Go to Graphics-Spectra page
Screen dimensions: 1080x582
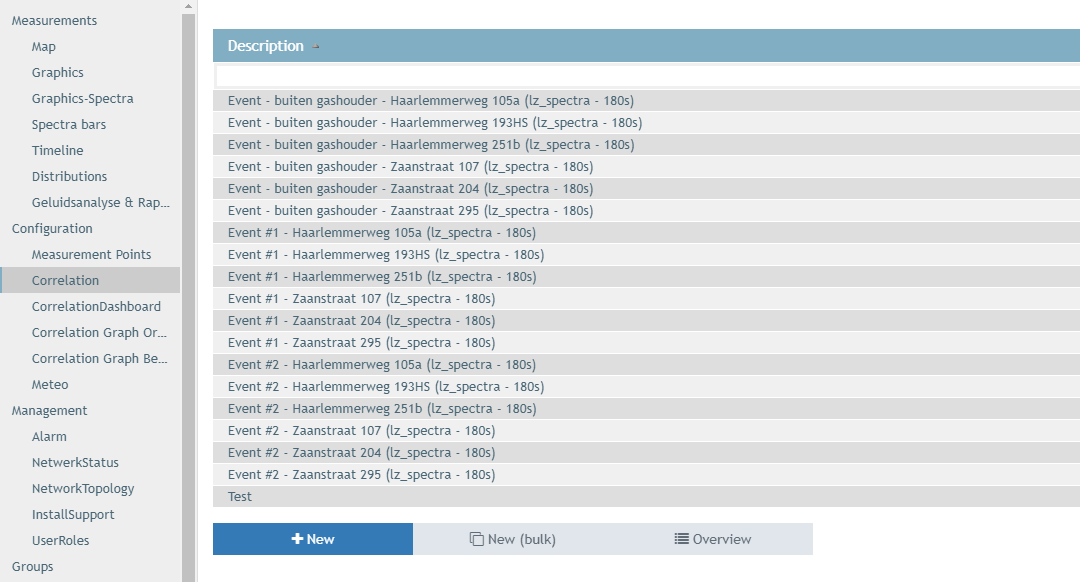point(82,98)
